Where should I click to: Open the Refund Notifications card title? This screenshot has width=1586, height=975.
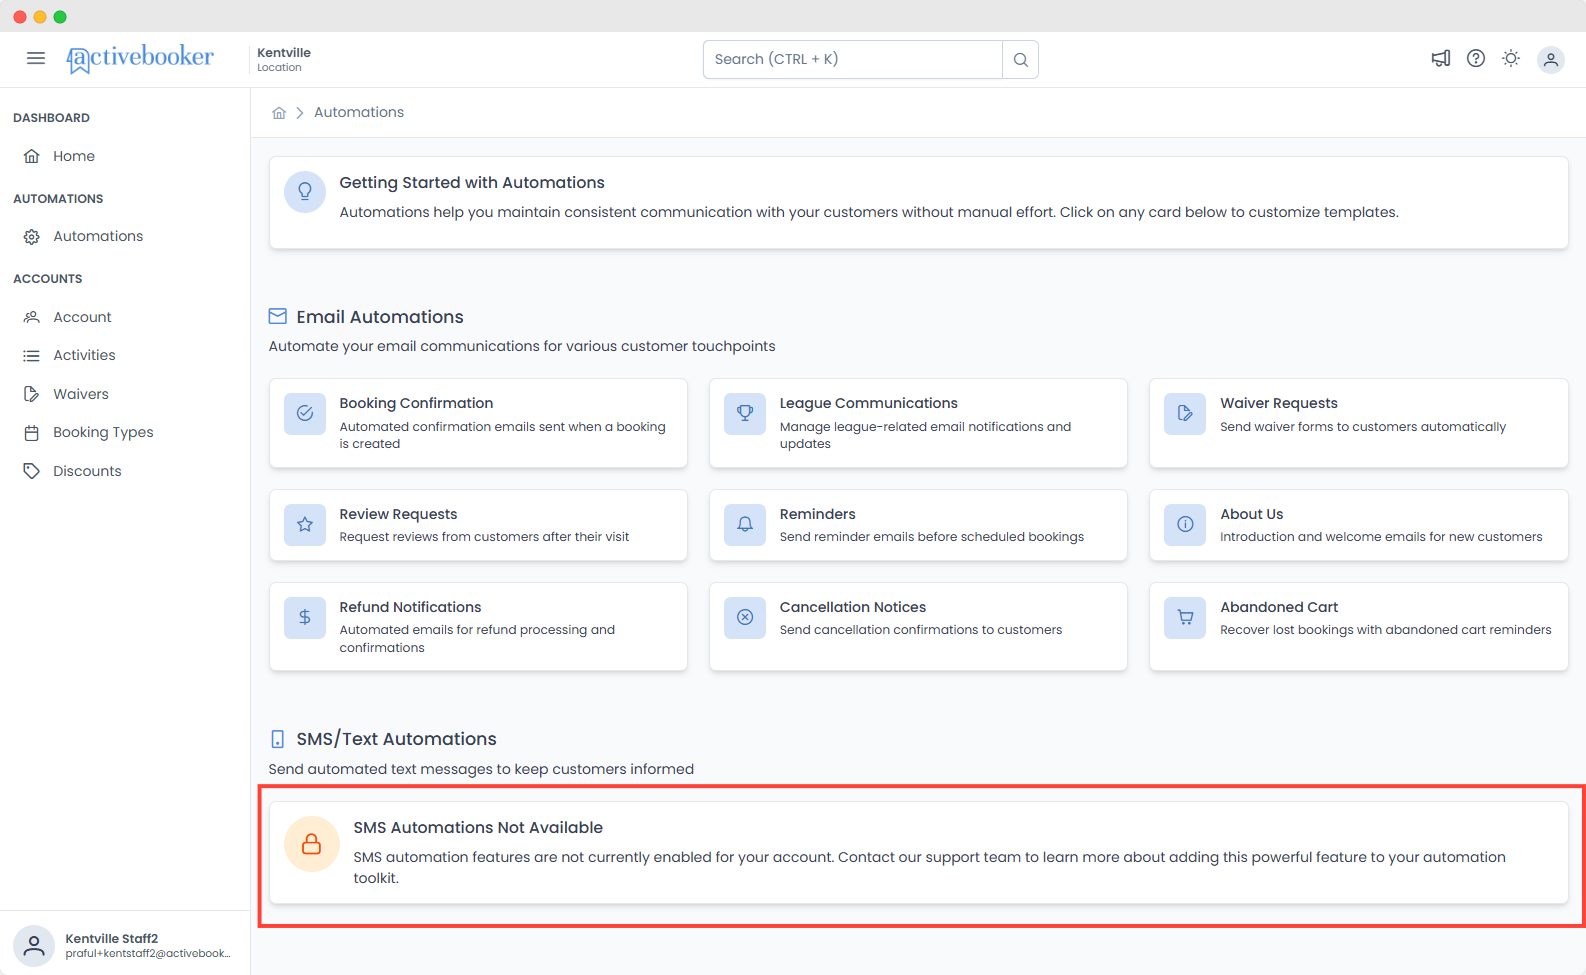click(x=410, y=607)
